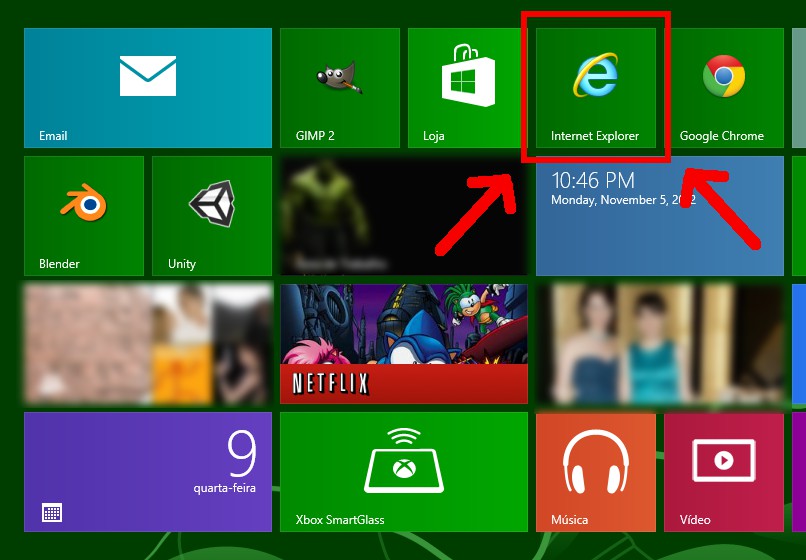
Task: Start Blender from its tile
Action: pyautogui.click(x=84, y=216)
